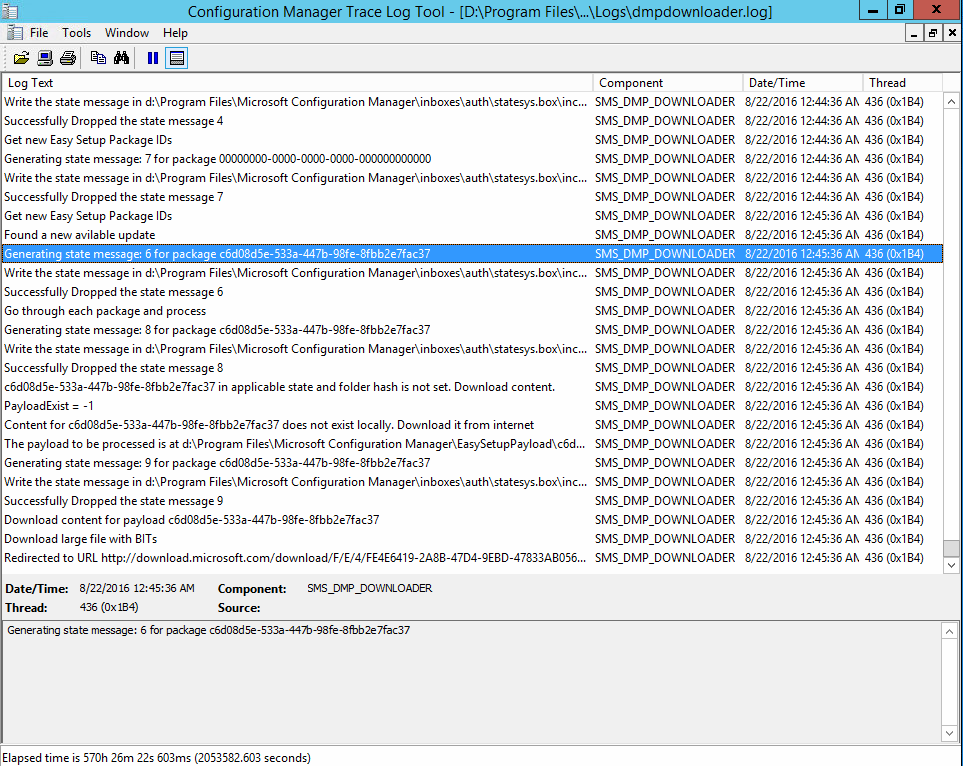Click log list scrollbar down arrow

tap(951, 565)
